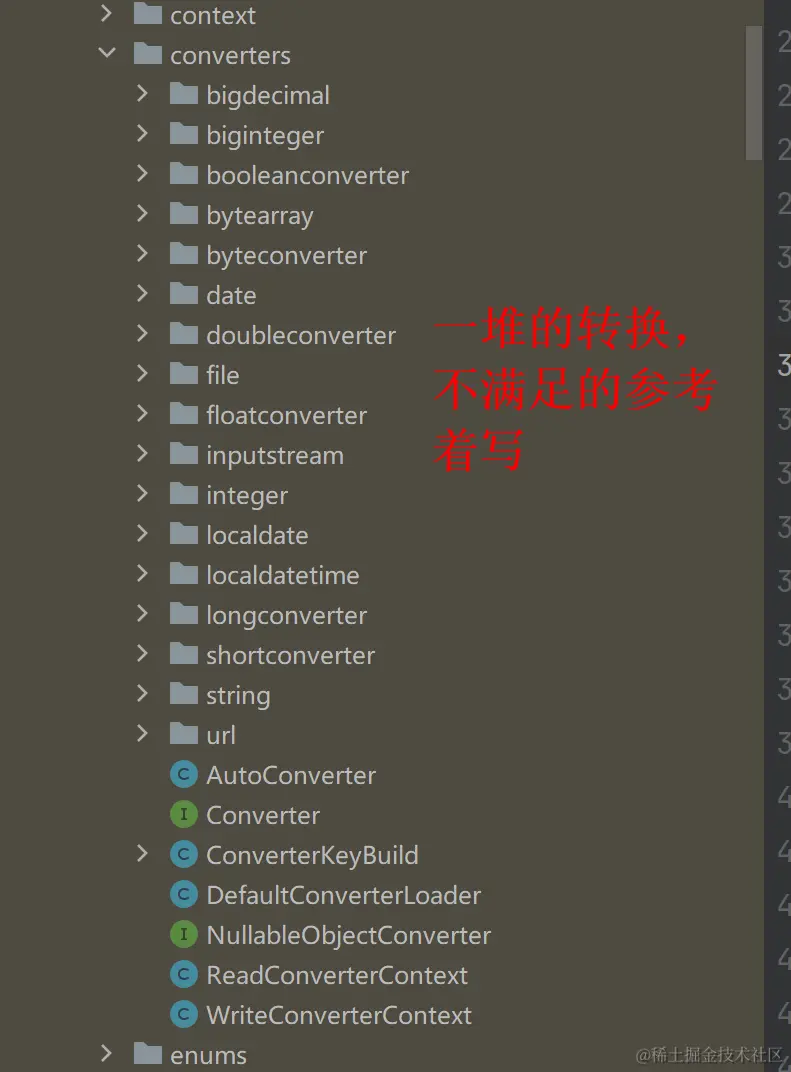The width and height of the screenshot is (791, 1072).
Task: Click the ConverterKeyBuild class icon
Action: point(183,855)
